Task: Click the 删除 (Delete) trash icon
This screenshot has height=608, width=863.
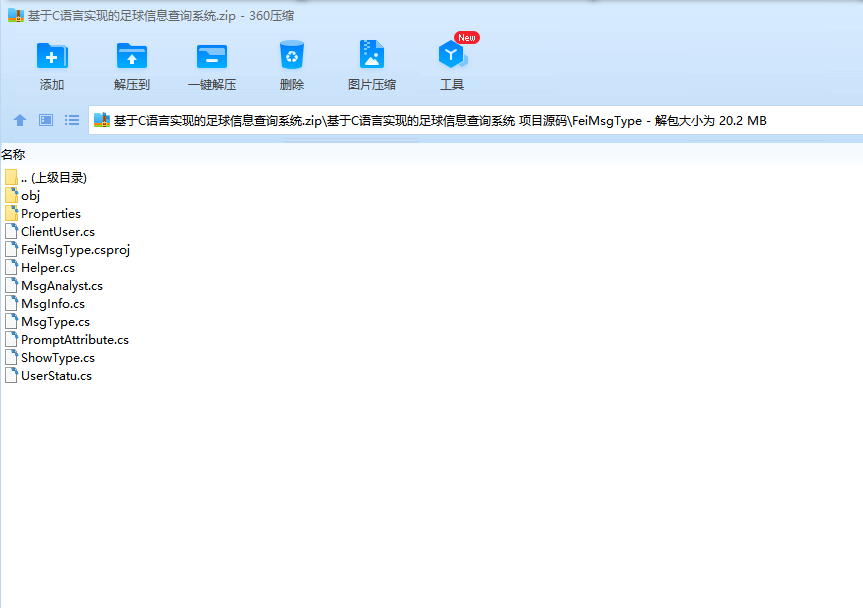Action: [292, 54]
